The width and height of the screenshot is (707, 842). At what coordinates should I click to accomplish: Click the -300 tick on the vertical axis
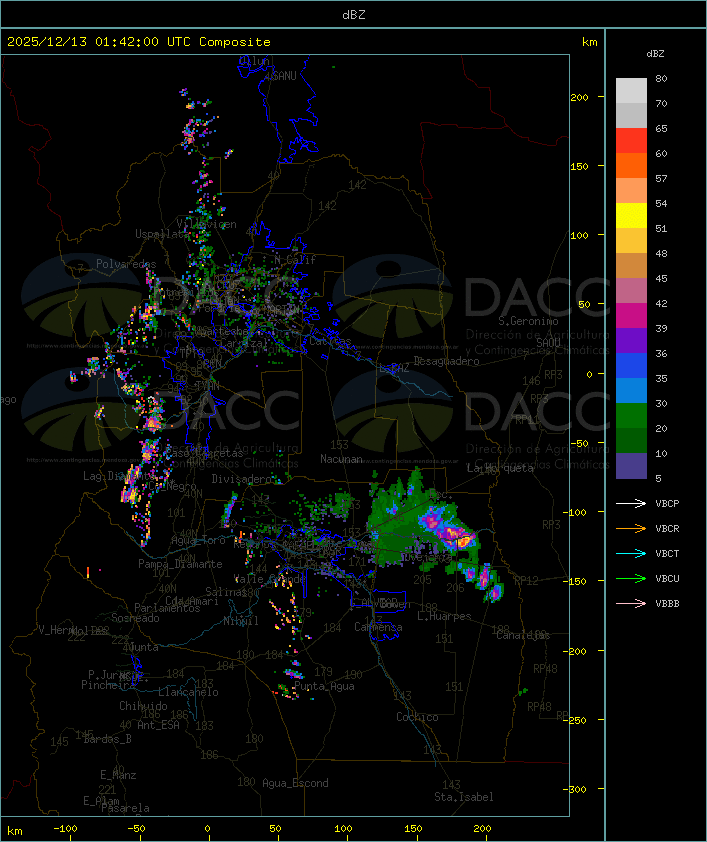(x=577, y=789)
